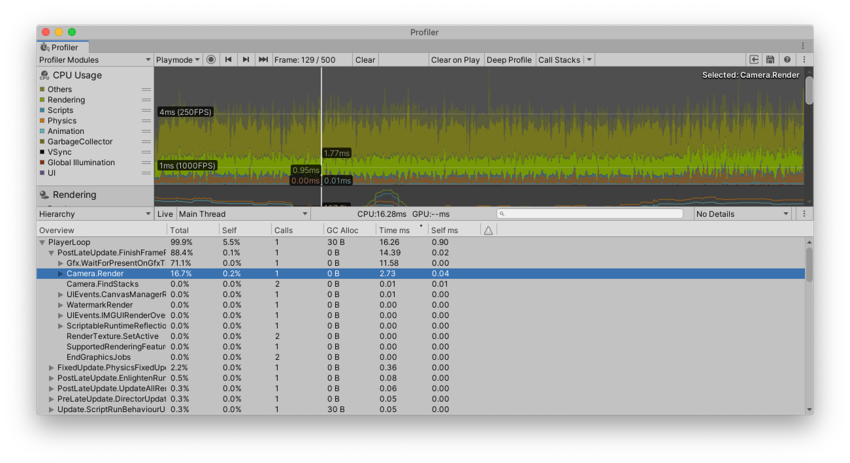This screenshot has width=850, height=463.
Task: Reorder handle next to Others category
Action: click(x=146, y=89)
